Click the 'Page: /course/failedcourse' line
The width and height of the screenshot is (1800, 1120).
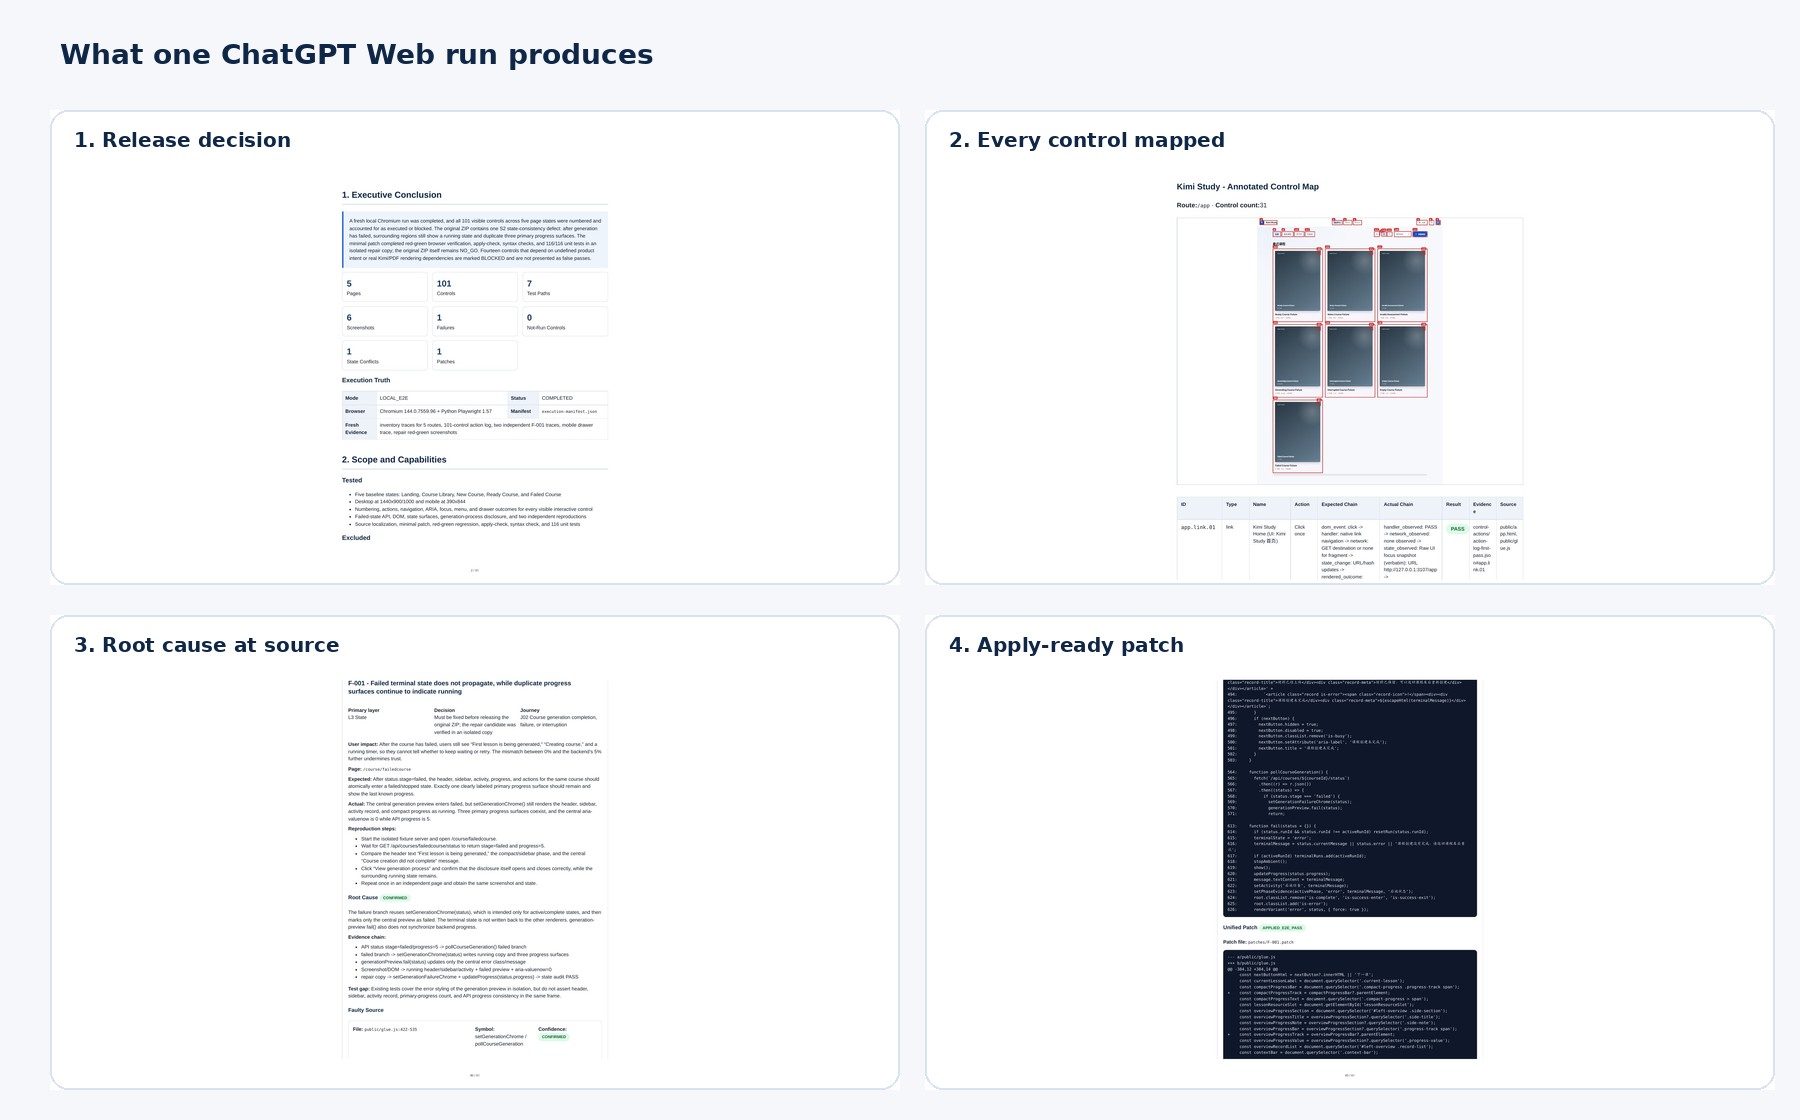tap(379, 769)
